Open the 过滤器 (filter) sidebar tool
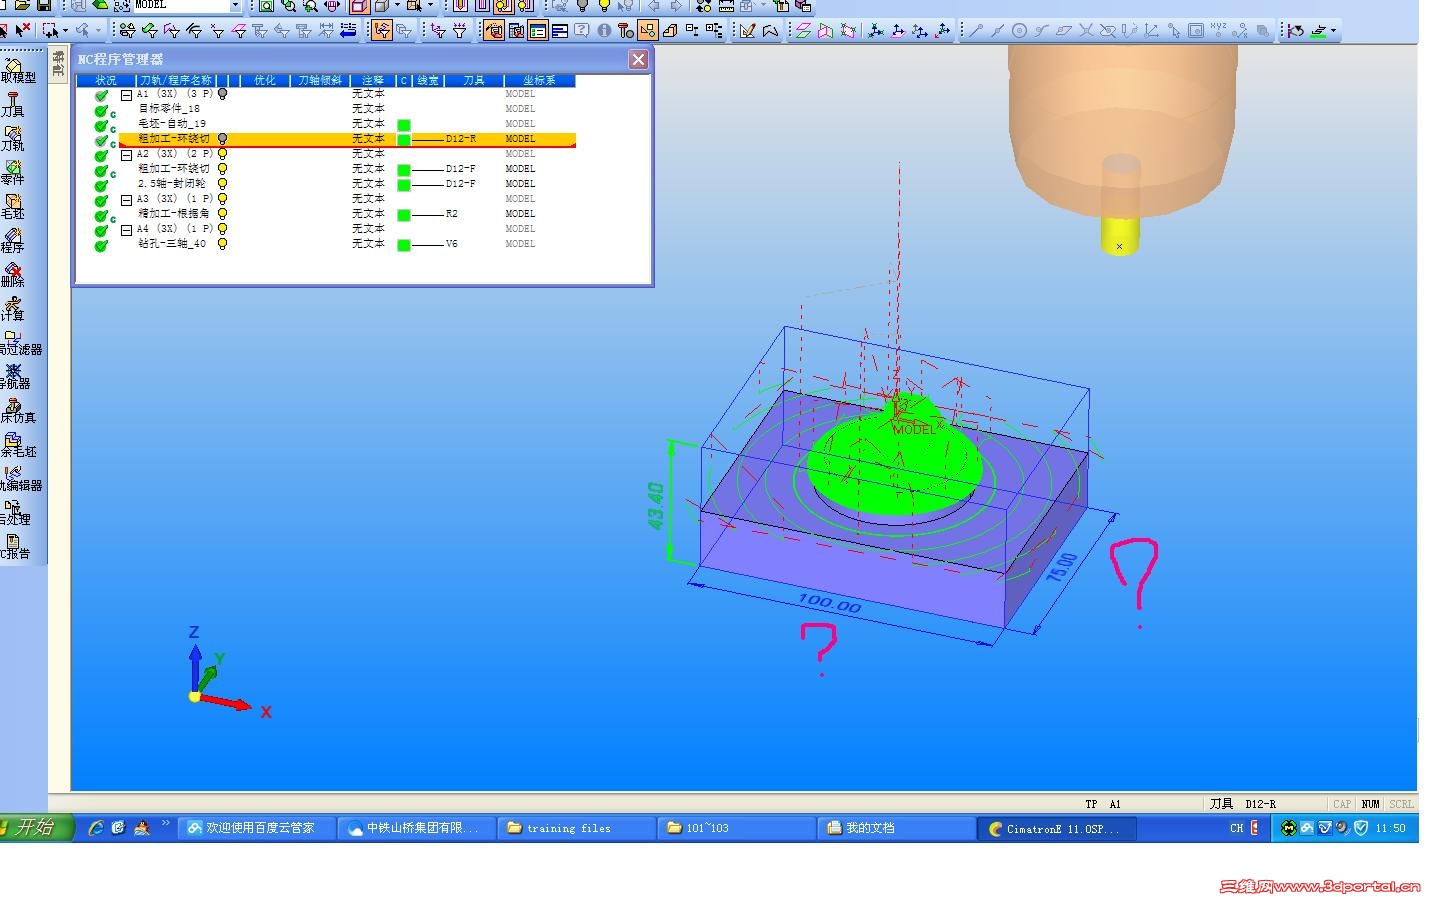The image size is (1440, 900). (x=20, y=342)
